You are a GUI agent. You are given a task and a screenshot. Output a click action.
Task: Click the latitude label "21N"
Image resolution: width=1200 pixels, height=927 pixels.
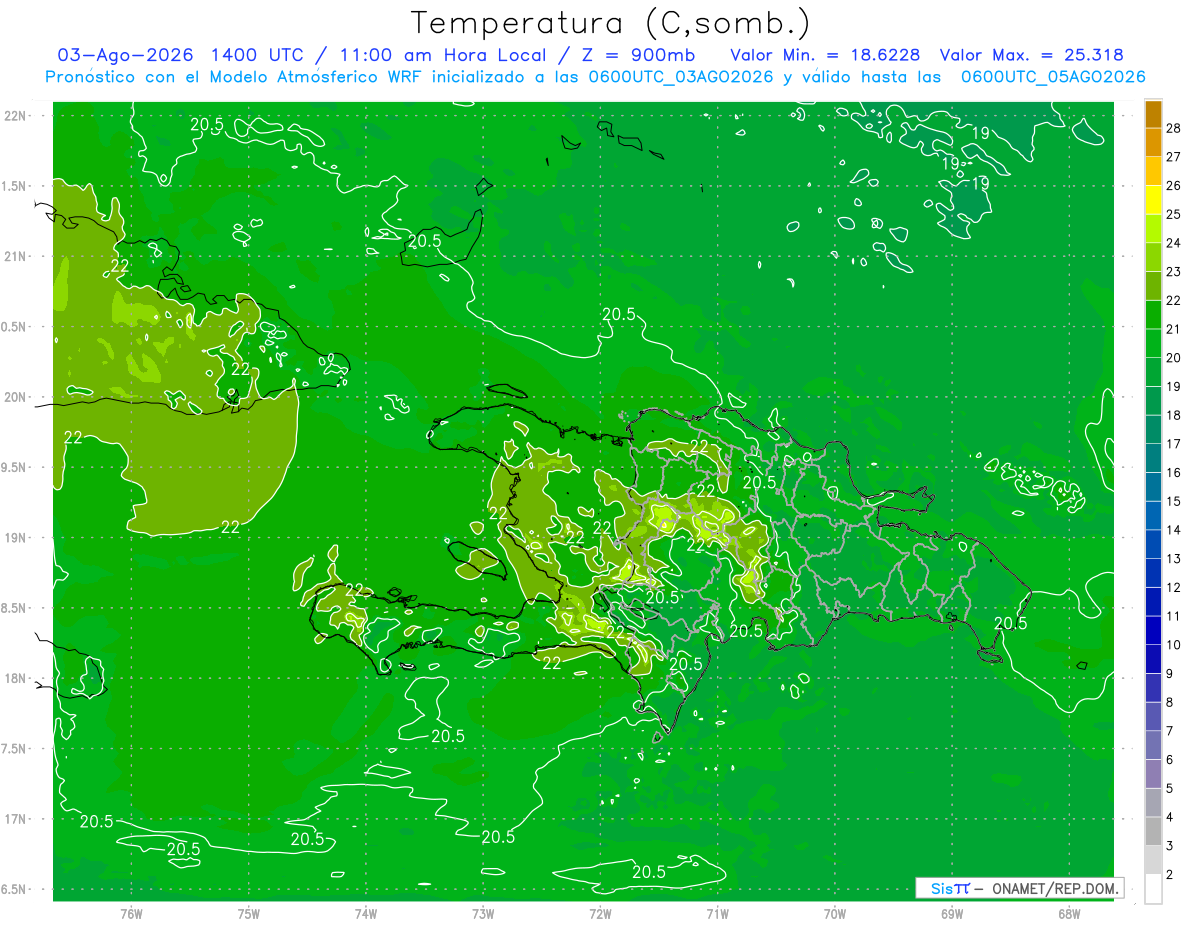[15, 257]
